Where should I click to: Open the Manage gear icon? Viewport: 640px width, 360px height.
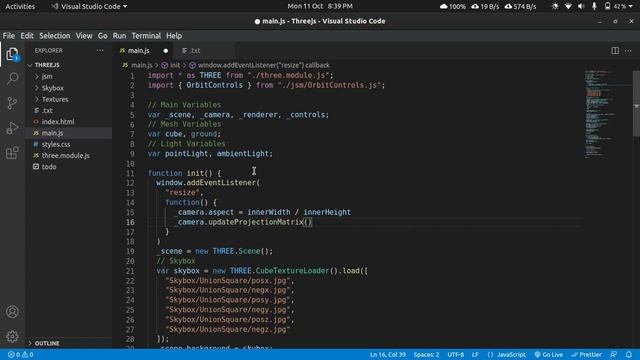coord(12,336)
